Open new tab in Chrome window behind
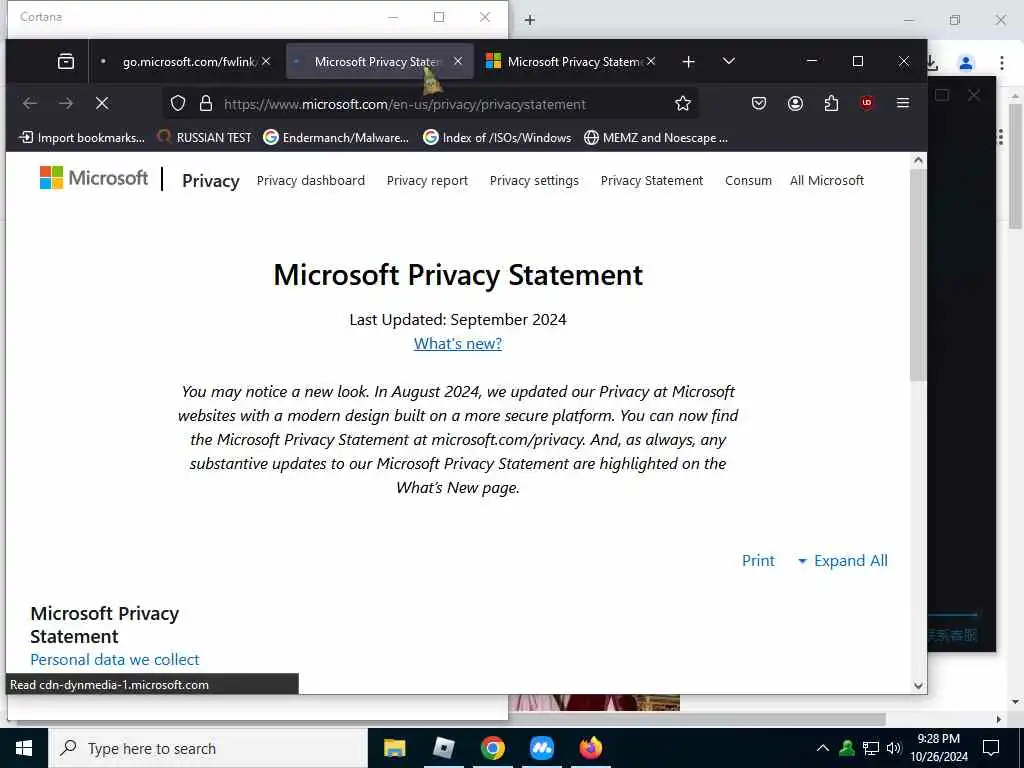Screen dimensions: 1024x768 click(x=530, y=20)
